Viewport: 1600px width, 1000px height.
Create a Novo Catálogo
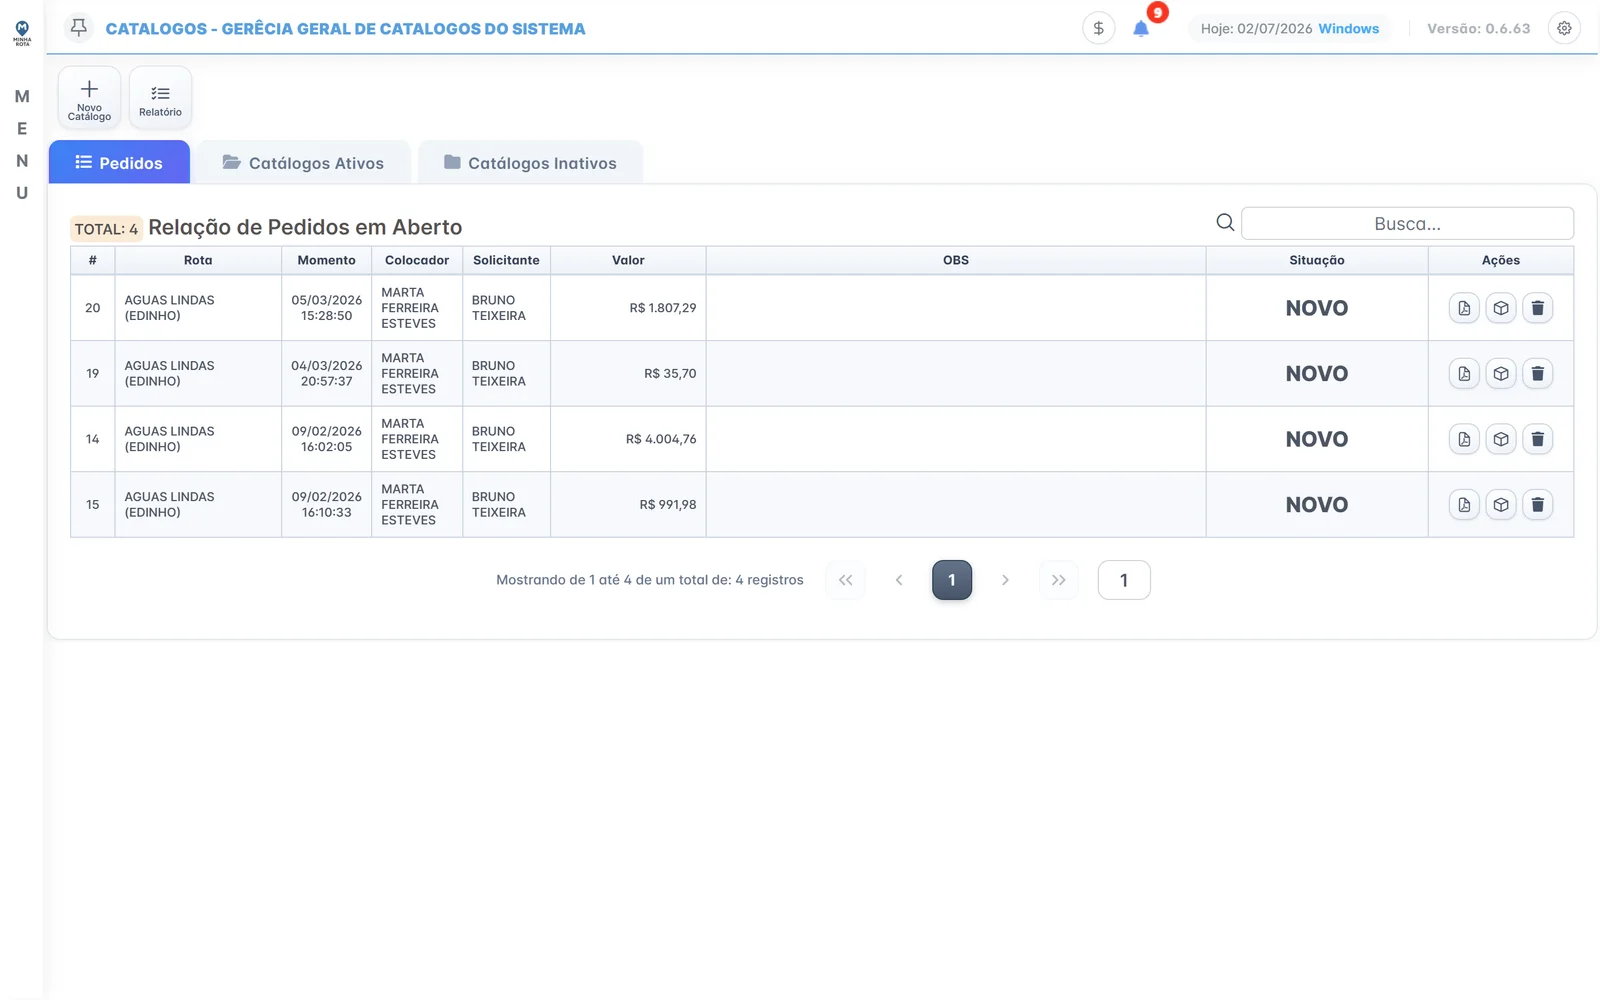[x=89, y=98]
